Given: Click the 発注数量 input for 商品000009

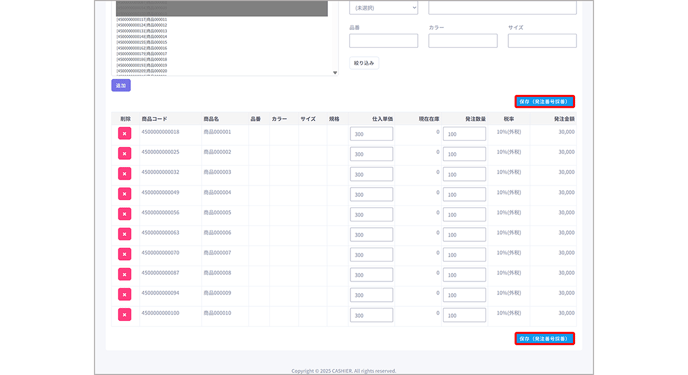Looking at the screenshot, I should point(464,295).
